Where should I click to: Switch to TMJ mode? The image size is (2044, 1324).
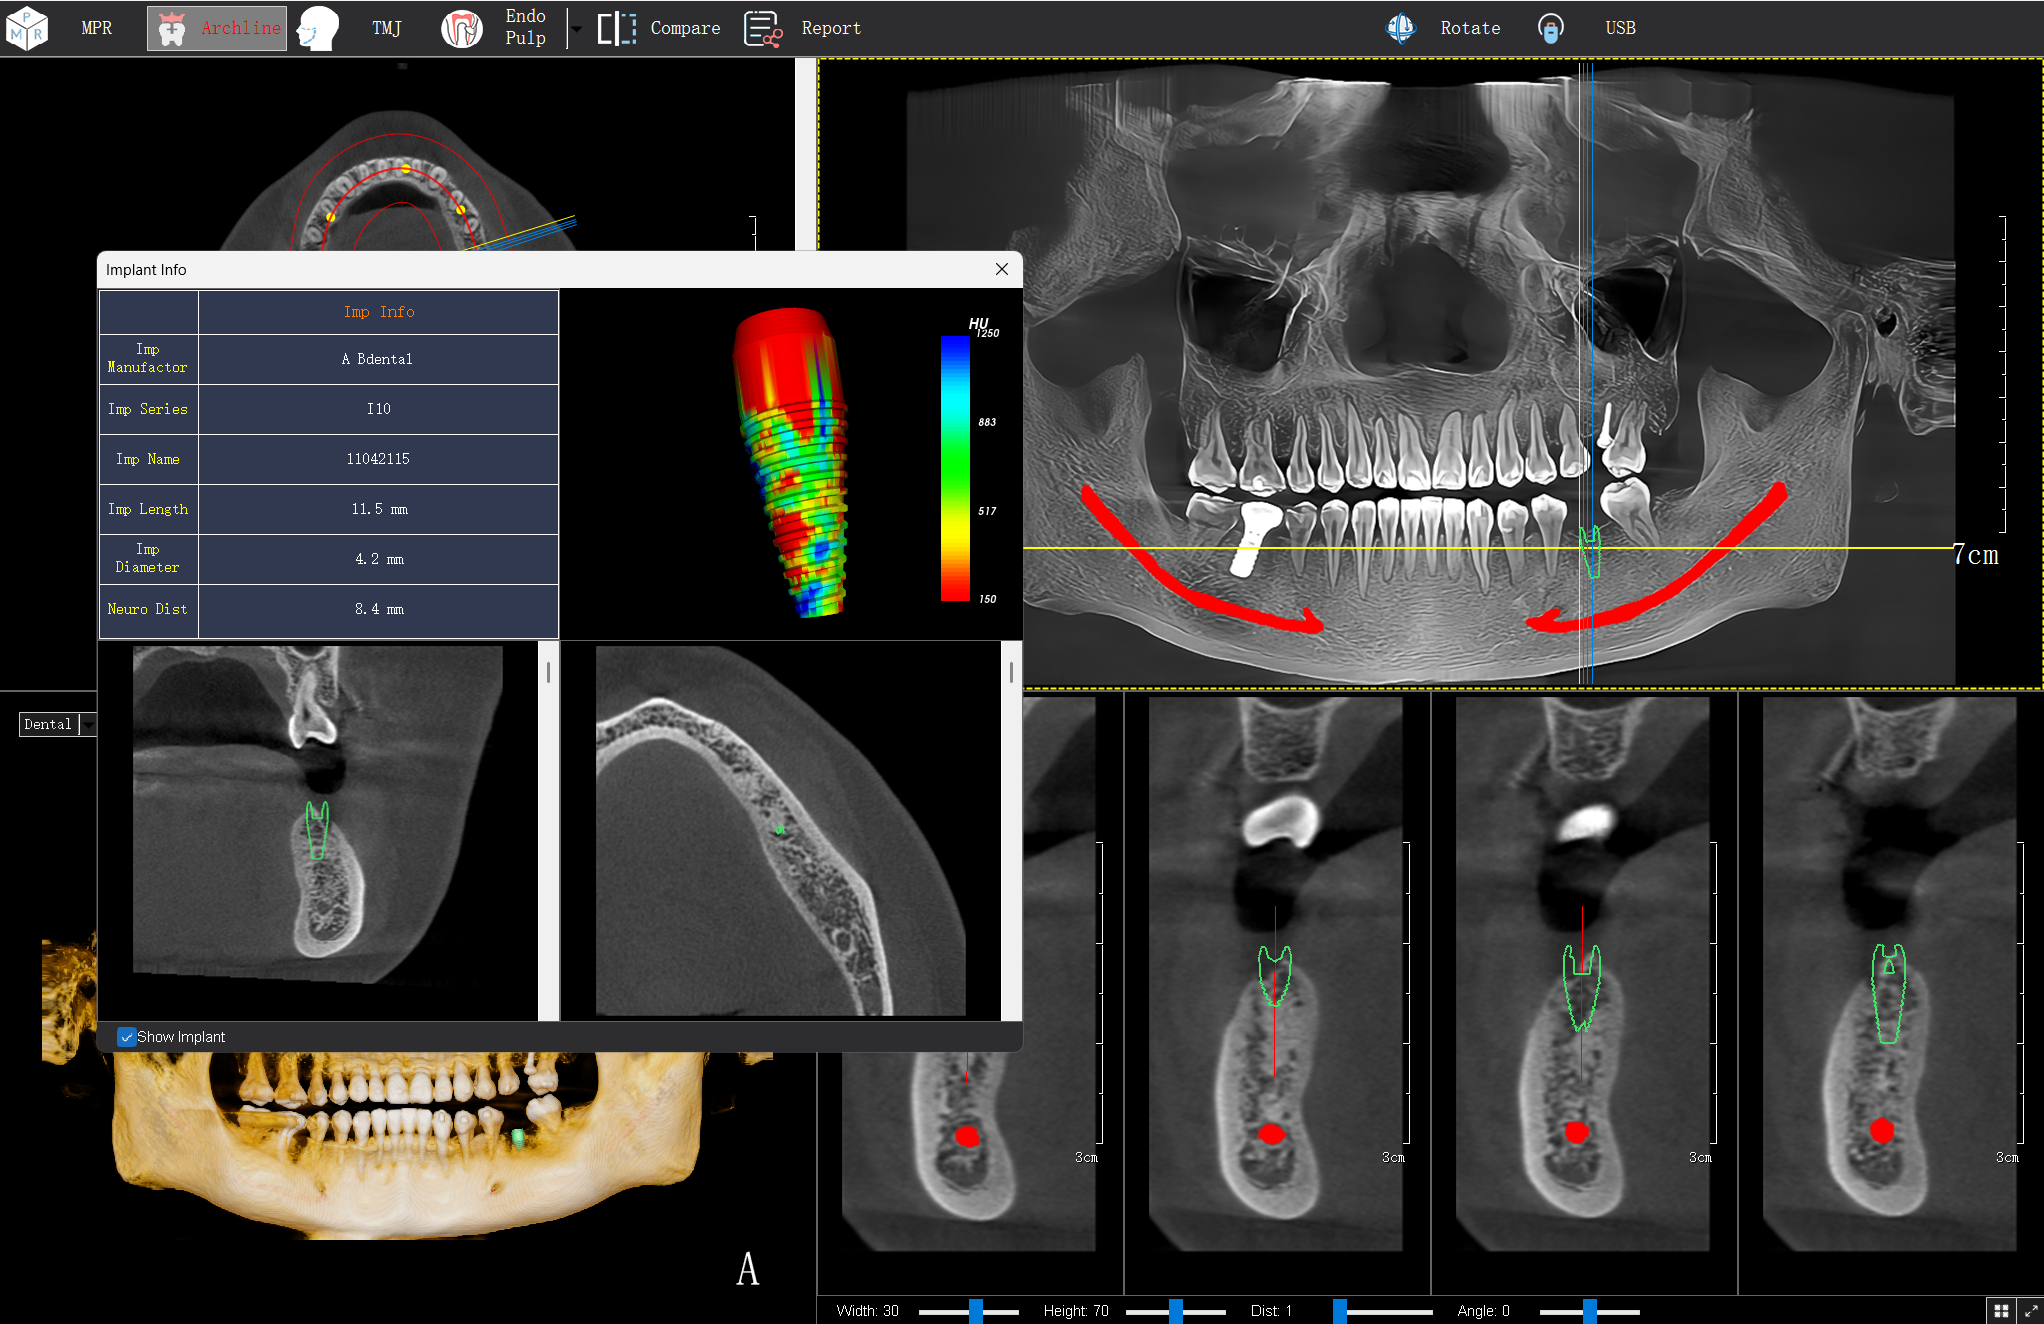click(386, 28)
